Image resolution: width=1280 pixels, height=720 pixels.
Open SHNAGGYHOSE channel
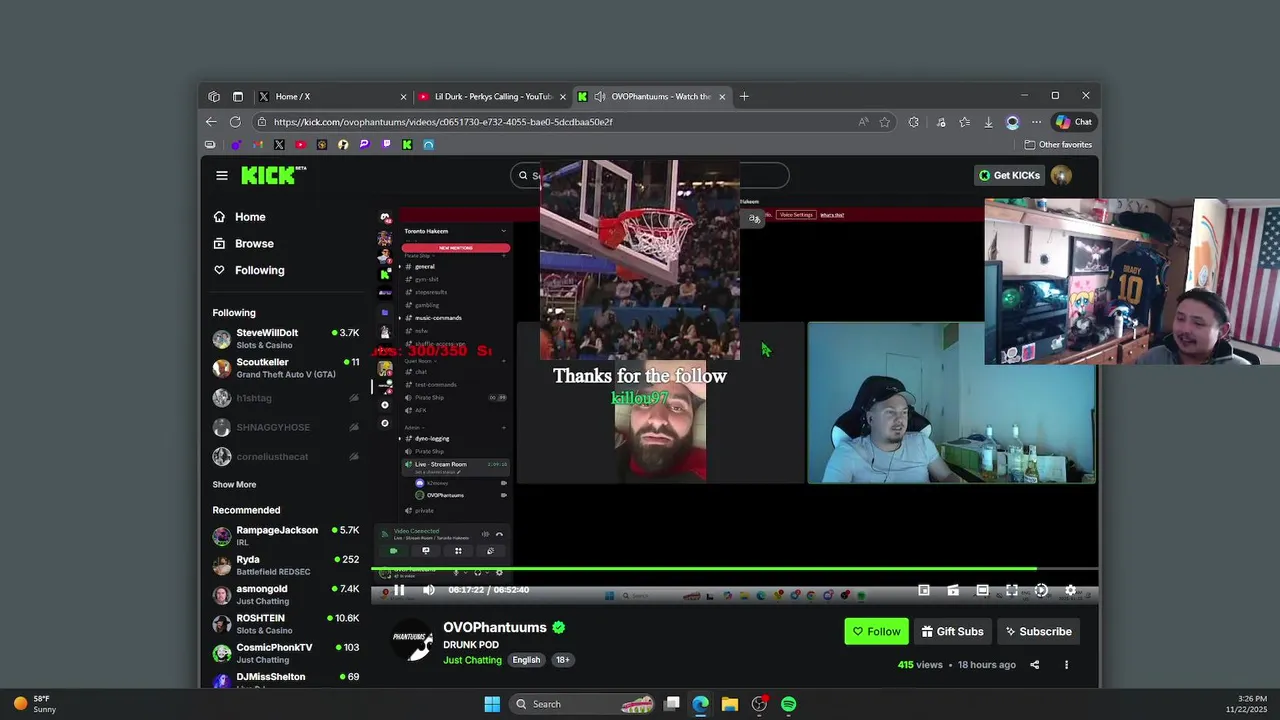[286, 427]
